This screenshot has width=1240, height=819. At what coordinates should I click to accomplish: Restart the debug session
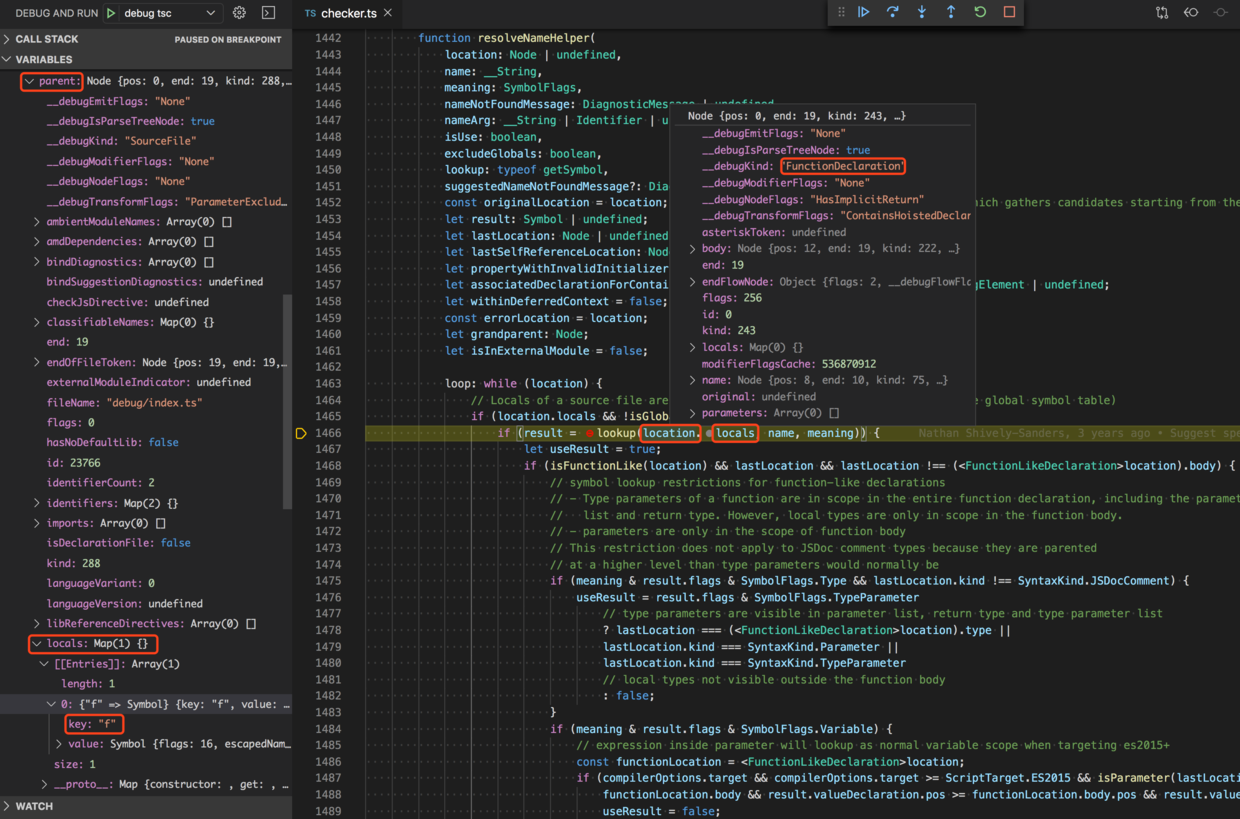click(x=980, y=12)
